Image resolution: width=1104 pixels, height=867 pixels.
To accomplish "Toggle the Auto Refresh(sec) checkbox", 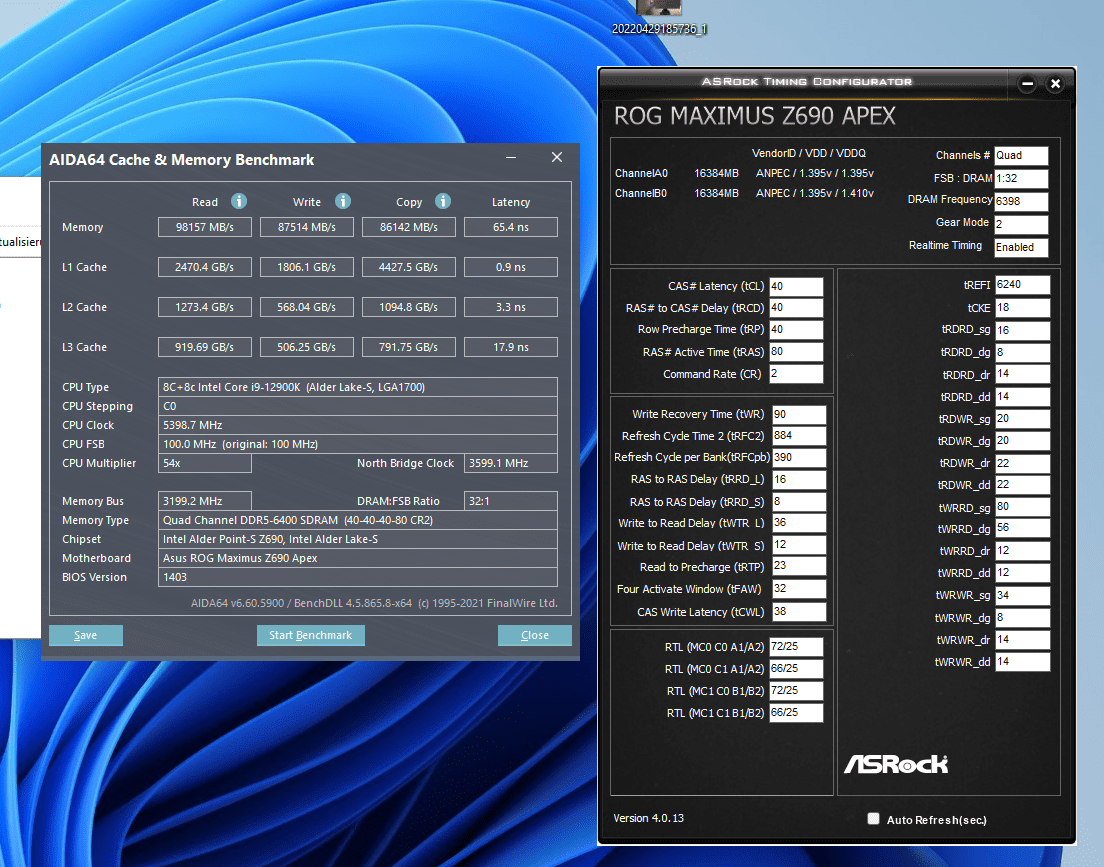I will tap(873, 818).
